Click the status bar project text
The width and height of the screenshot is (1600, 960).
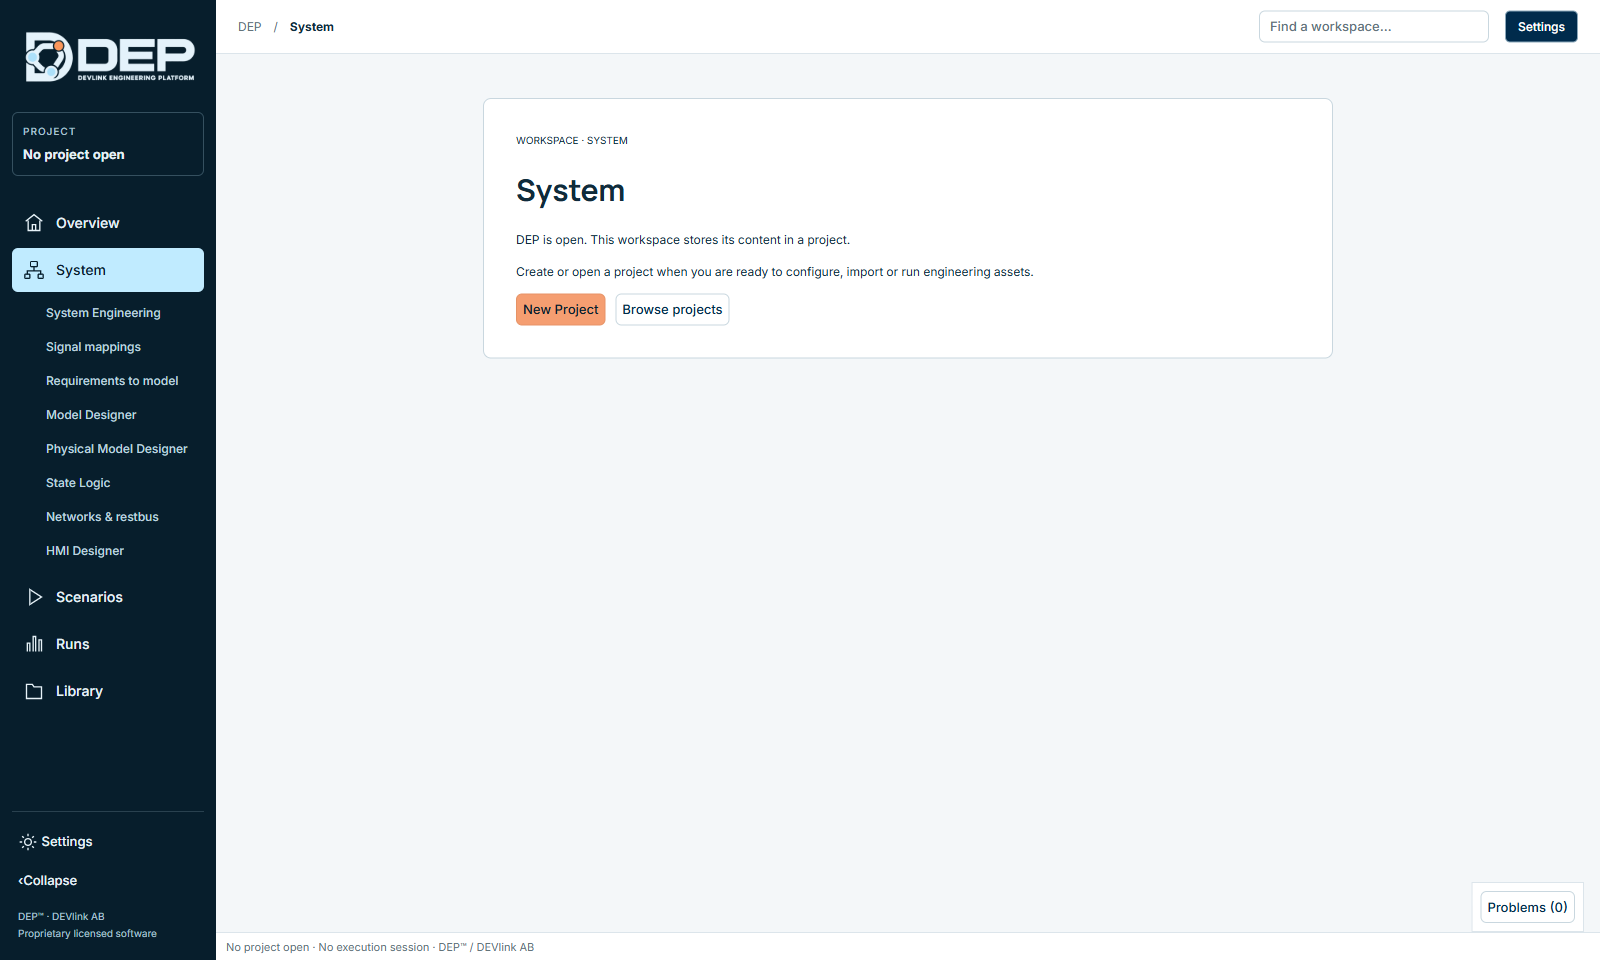(380, 947)
